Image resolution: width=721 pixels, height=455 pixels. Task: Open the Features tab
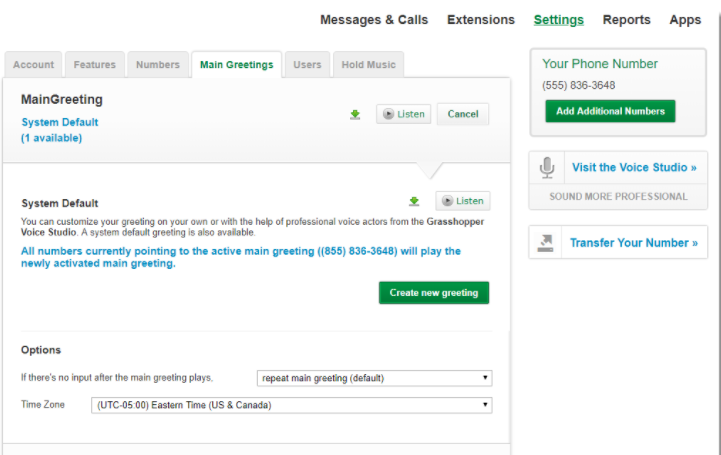(x=95, y=65)
